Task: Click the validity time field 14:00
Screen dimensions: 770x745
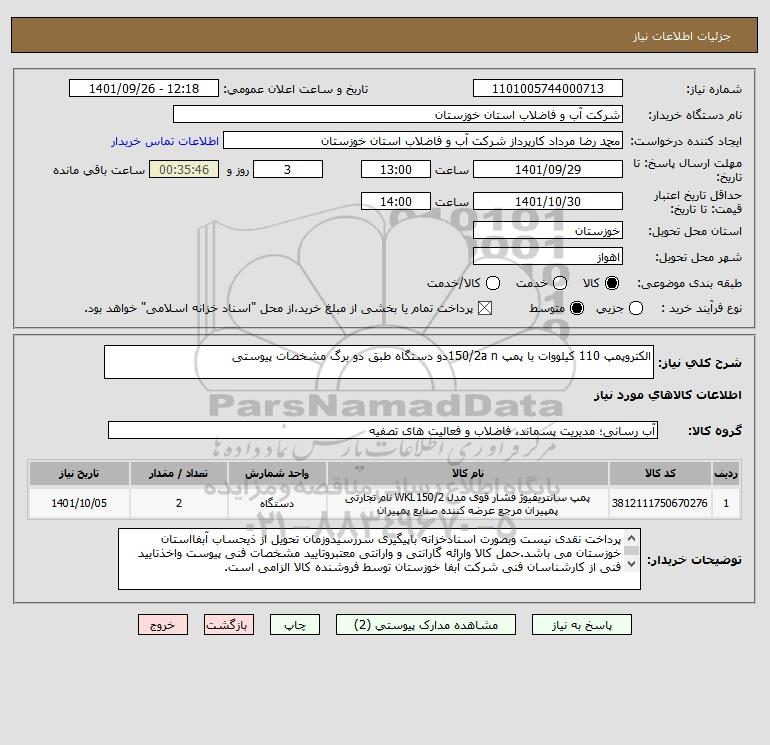Action: [x=396, y=201]
